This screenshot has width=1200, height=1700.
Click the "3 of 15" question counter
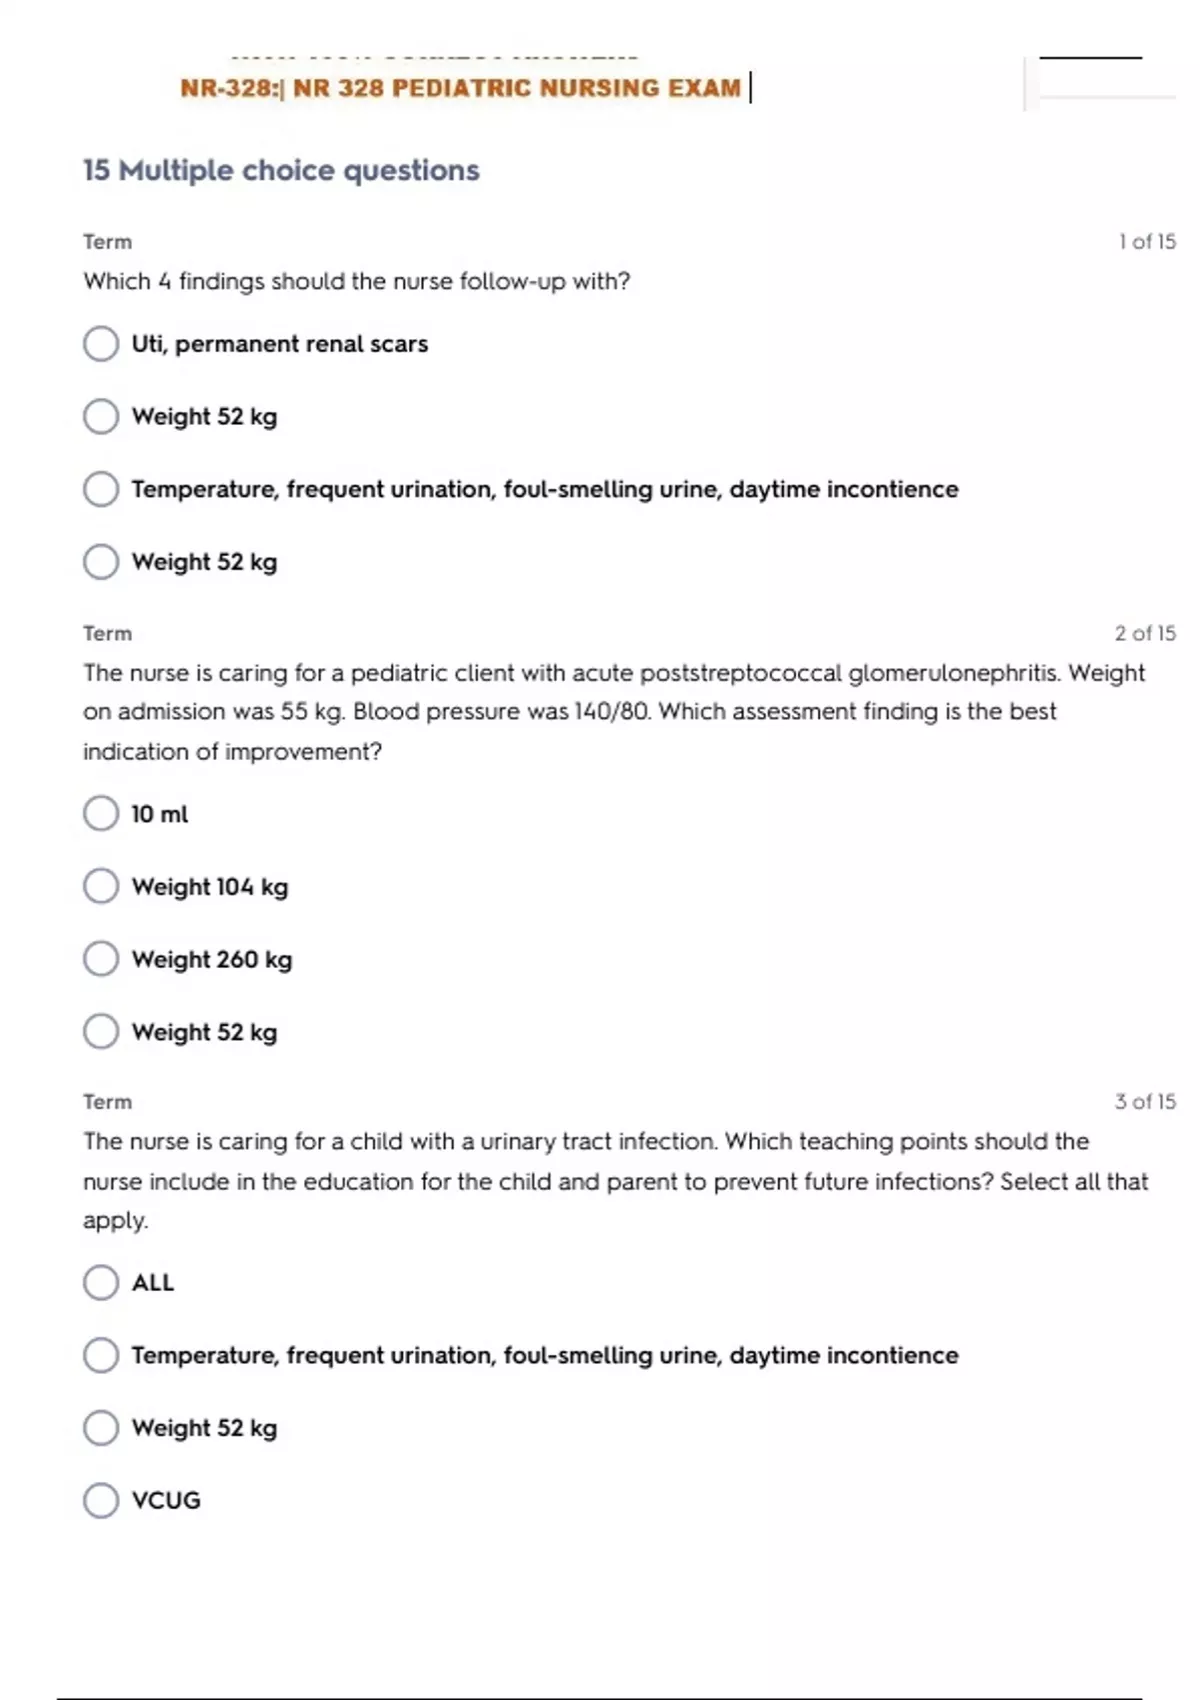[x=1145, y=1101]
